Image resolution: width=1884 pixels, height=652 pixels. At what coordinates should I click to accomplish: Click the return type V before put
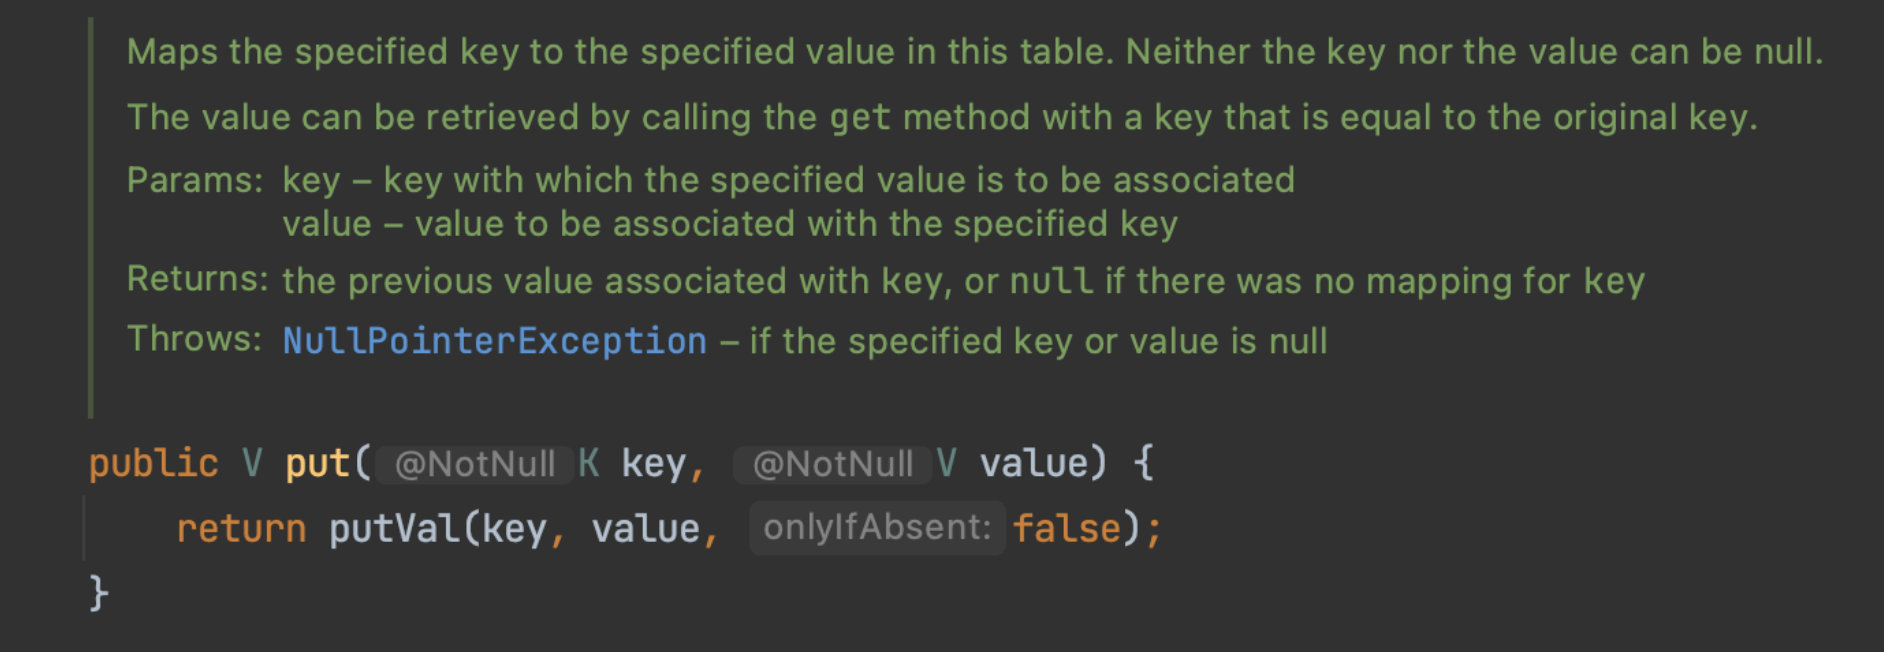click(252, 464)
